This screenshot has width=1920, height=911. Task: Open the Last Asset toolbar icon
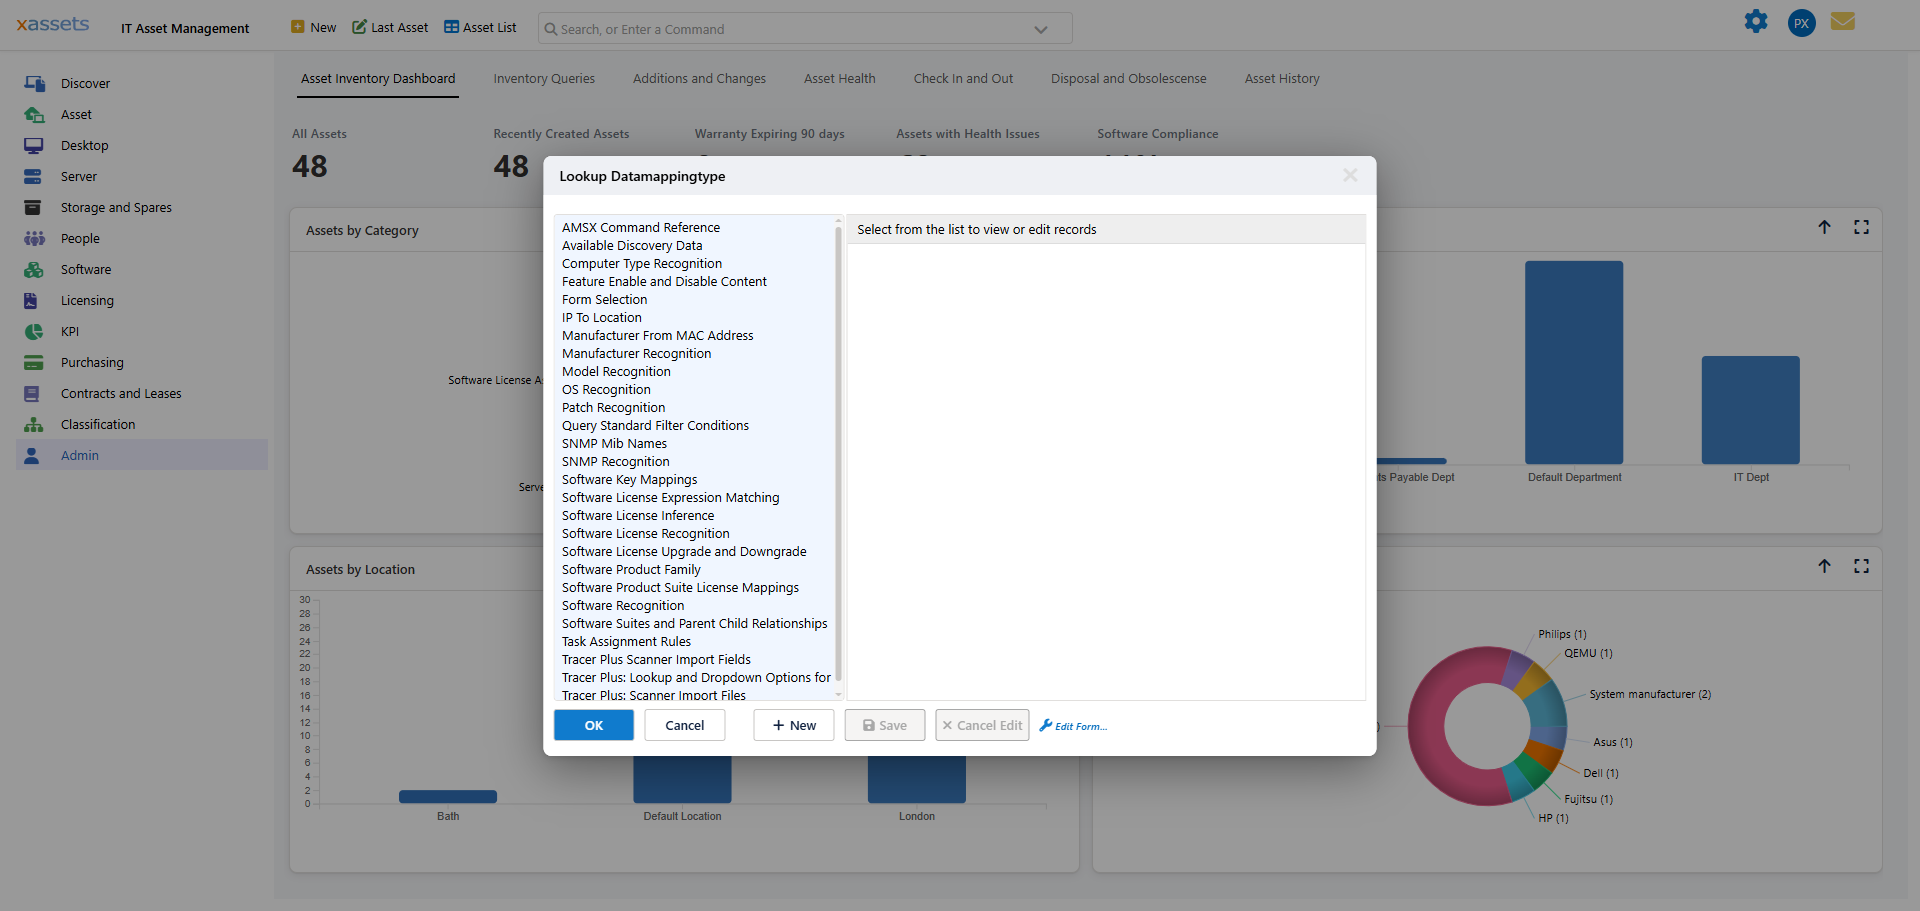tap(389, 27)
